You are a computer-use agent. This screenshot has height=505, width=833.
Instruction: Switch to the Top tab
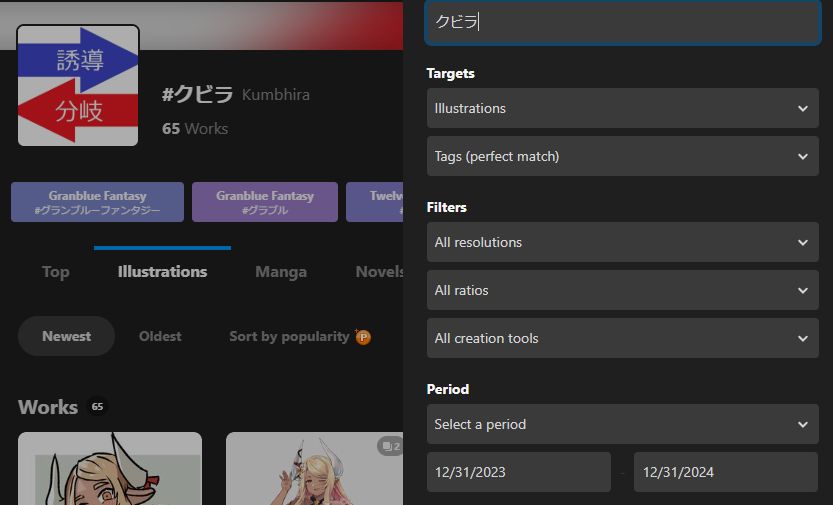pos(56,272)
